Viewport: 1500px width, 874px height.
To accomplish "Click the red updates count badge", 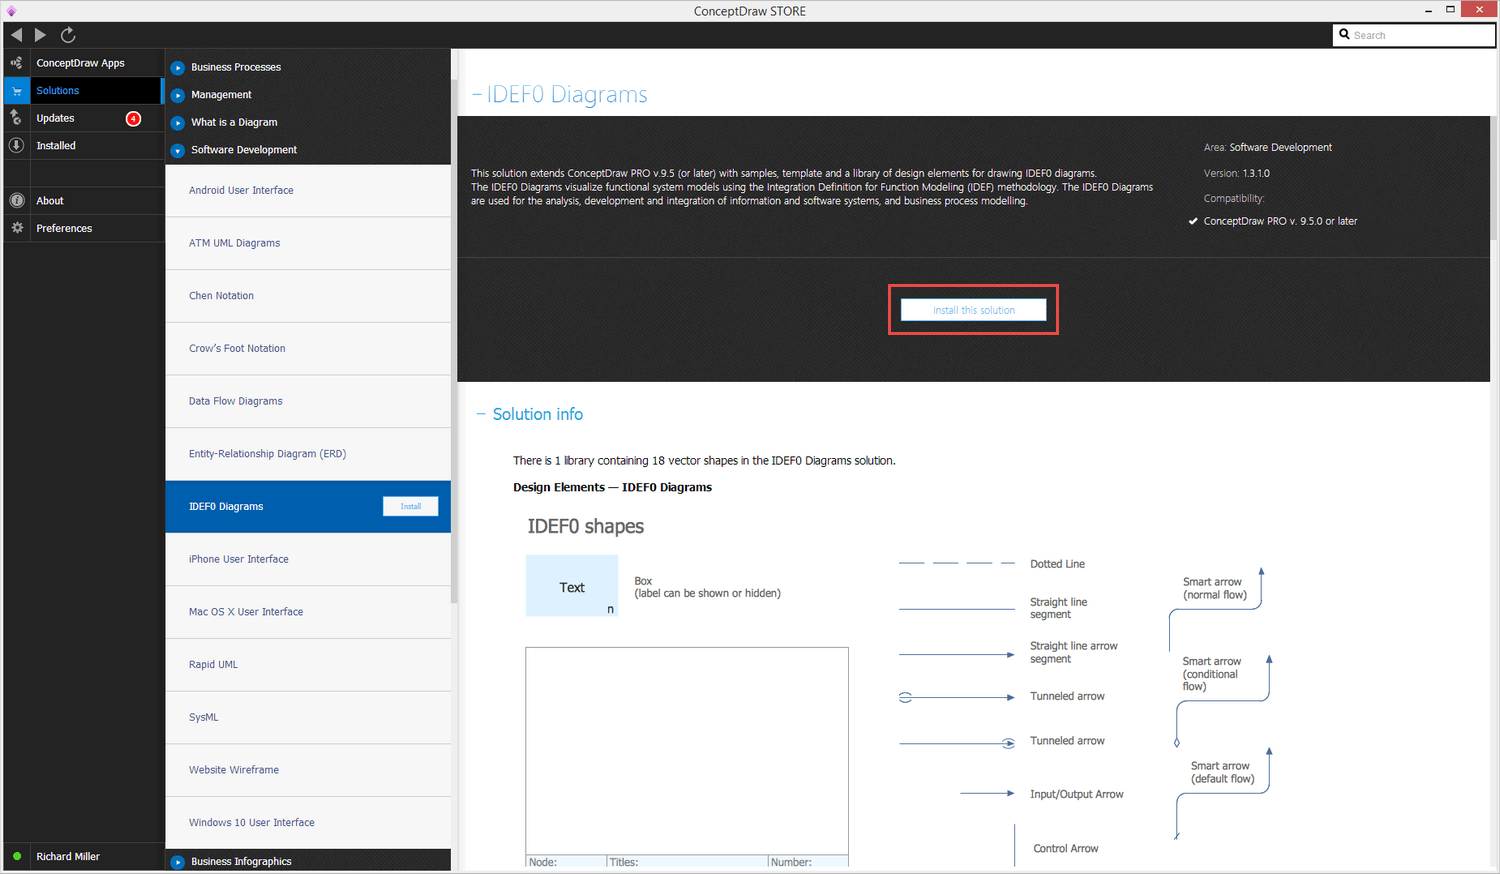I will click(133, 118).
